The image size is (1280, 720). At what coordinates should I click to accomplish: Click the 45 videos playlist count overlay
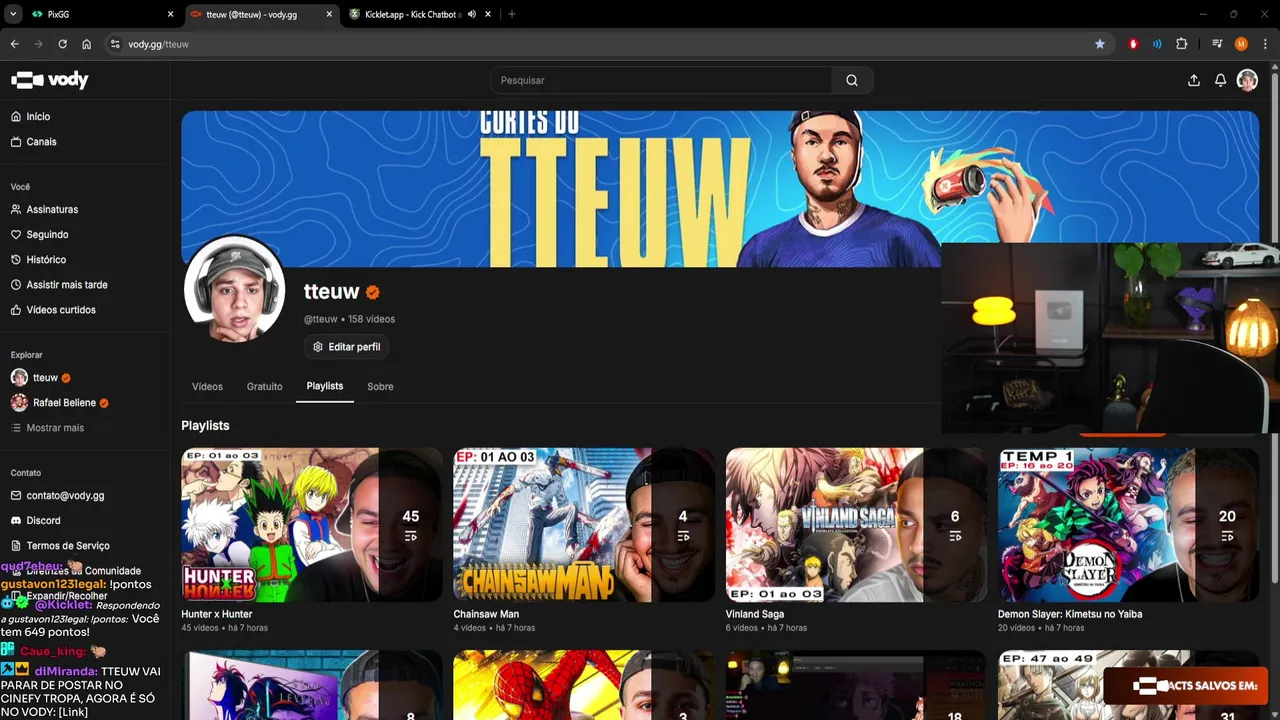(x=411, y=525)
